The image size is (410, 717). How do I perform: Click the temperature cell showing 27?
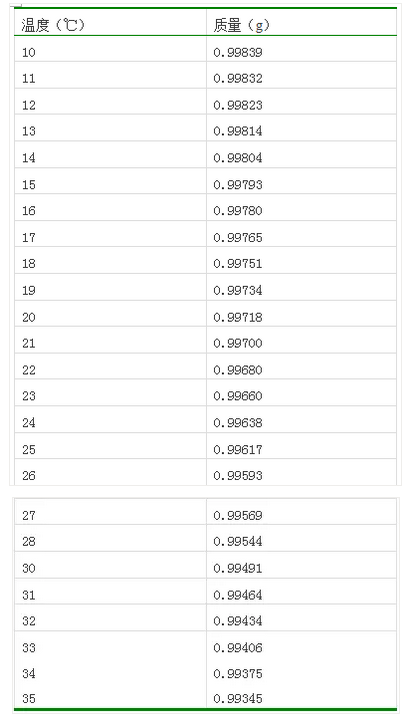tap(110, 515)
